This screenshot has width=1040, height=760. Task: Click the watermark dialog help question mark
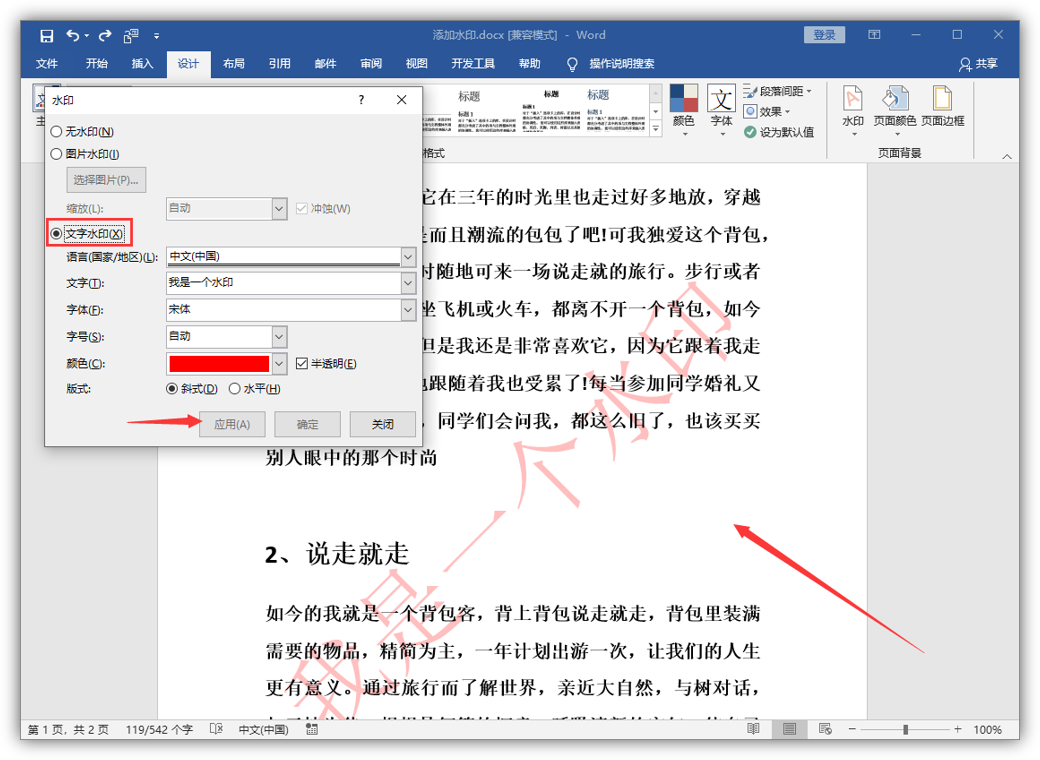361,99
